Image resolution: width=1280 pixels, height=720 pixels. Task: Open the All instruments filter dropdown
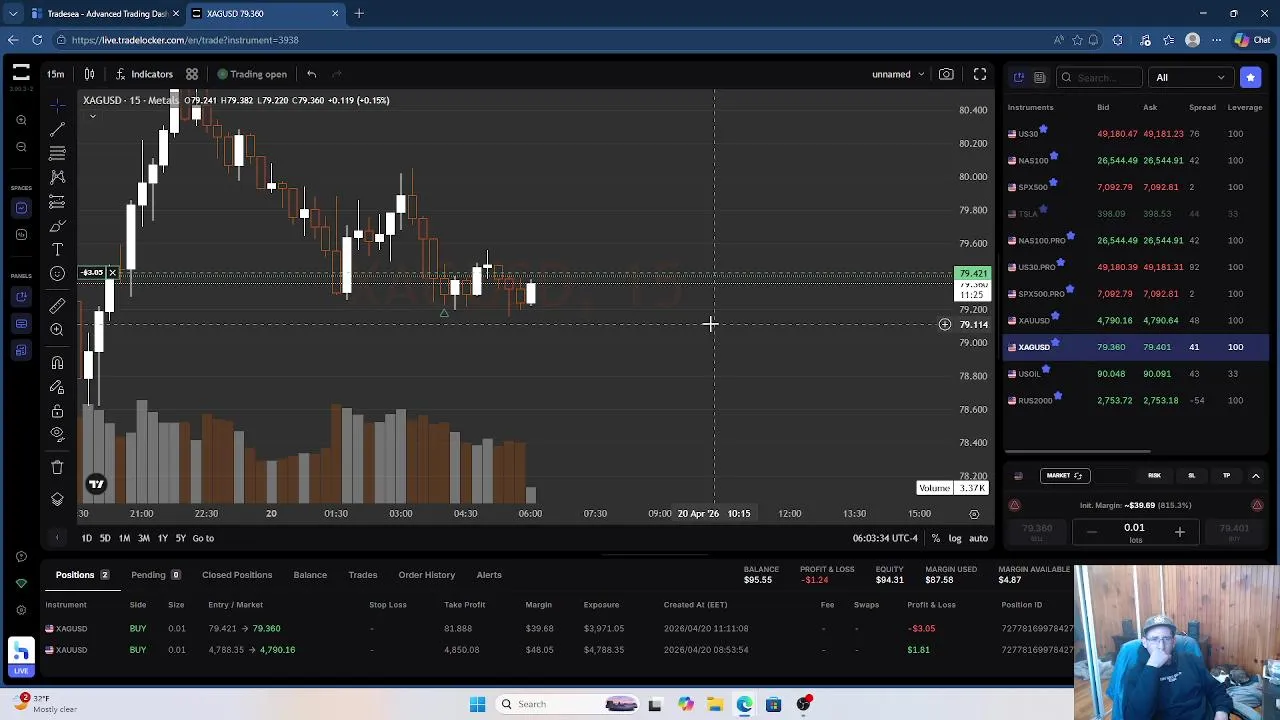point(1190,77)
